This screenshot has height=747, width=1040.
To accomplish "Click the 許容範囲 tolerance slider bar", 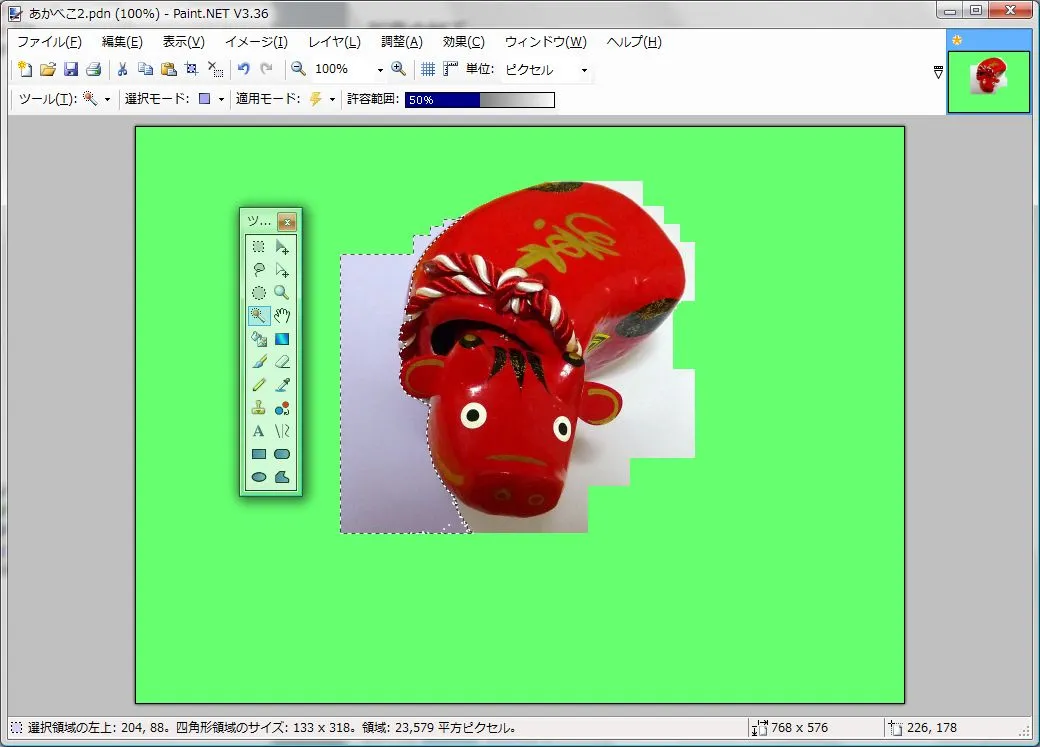I will [x=479, y=100].
